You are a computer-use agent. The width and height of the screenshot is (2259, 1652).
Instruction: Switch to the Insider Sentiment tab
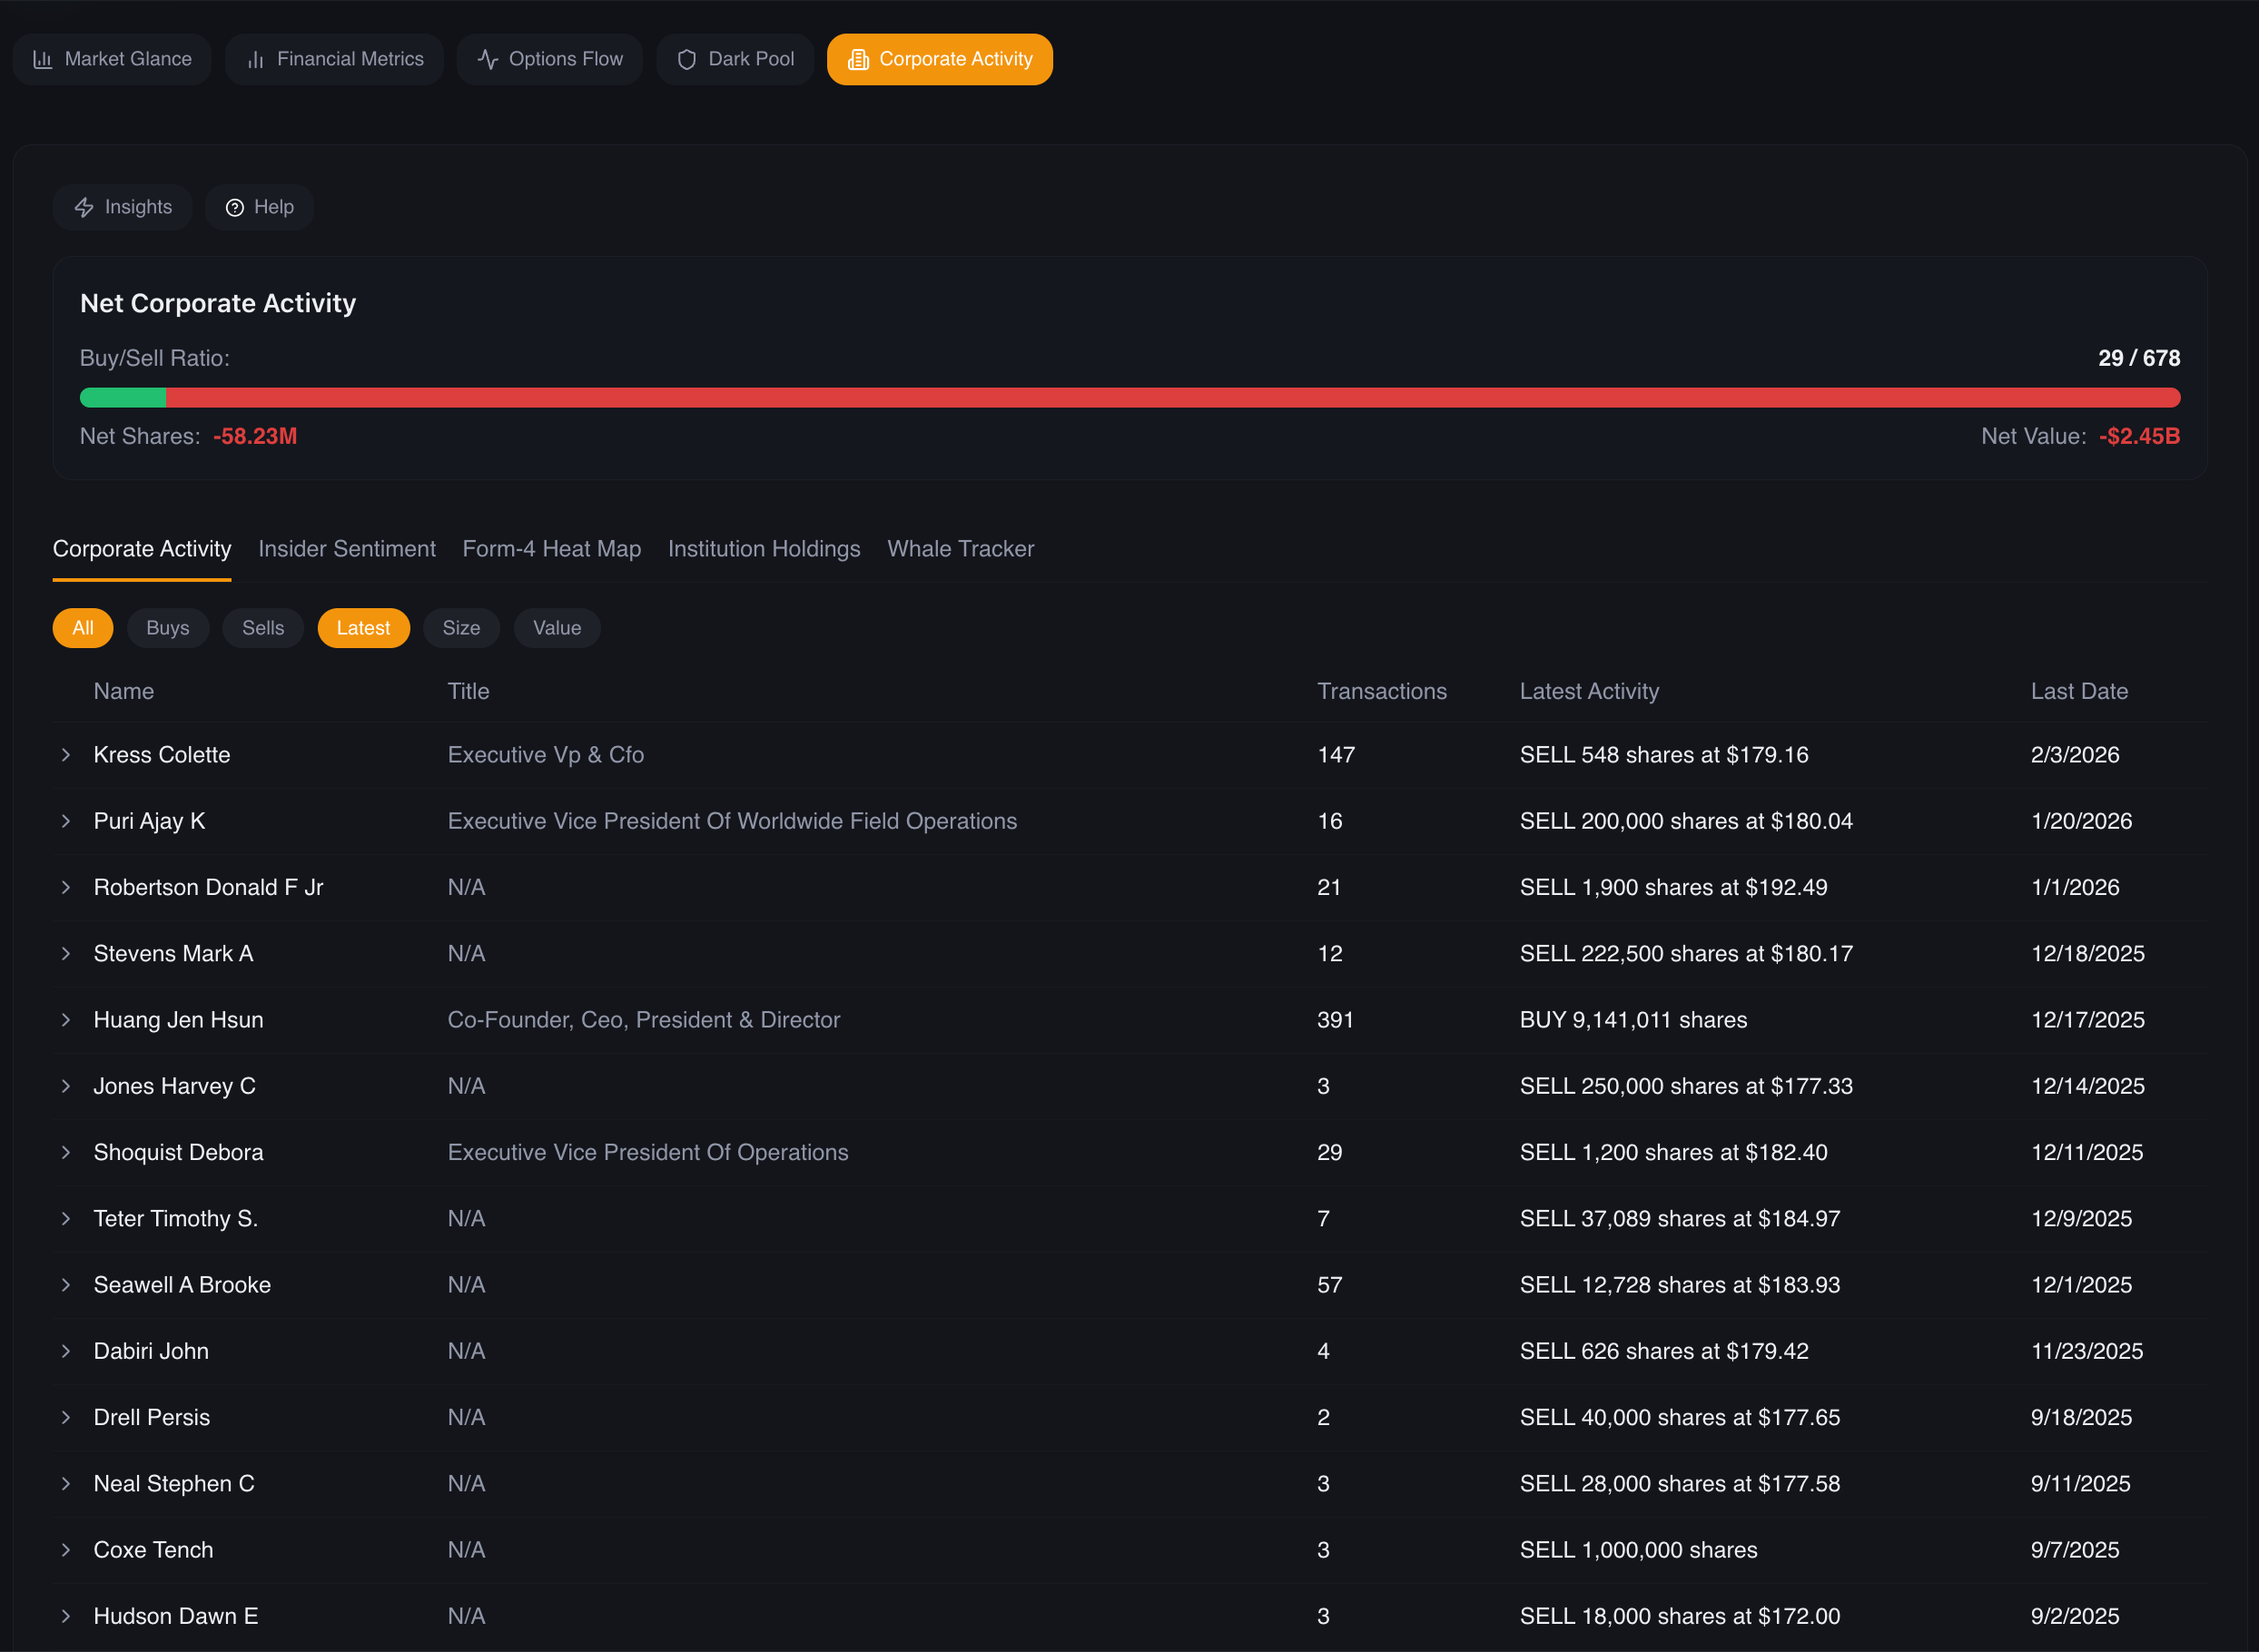(x=347, y=548)
